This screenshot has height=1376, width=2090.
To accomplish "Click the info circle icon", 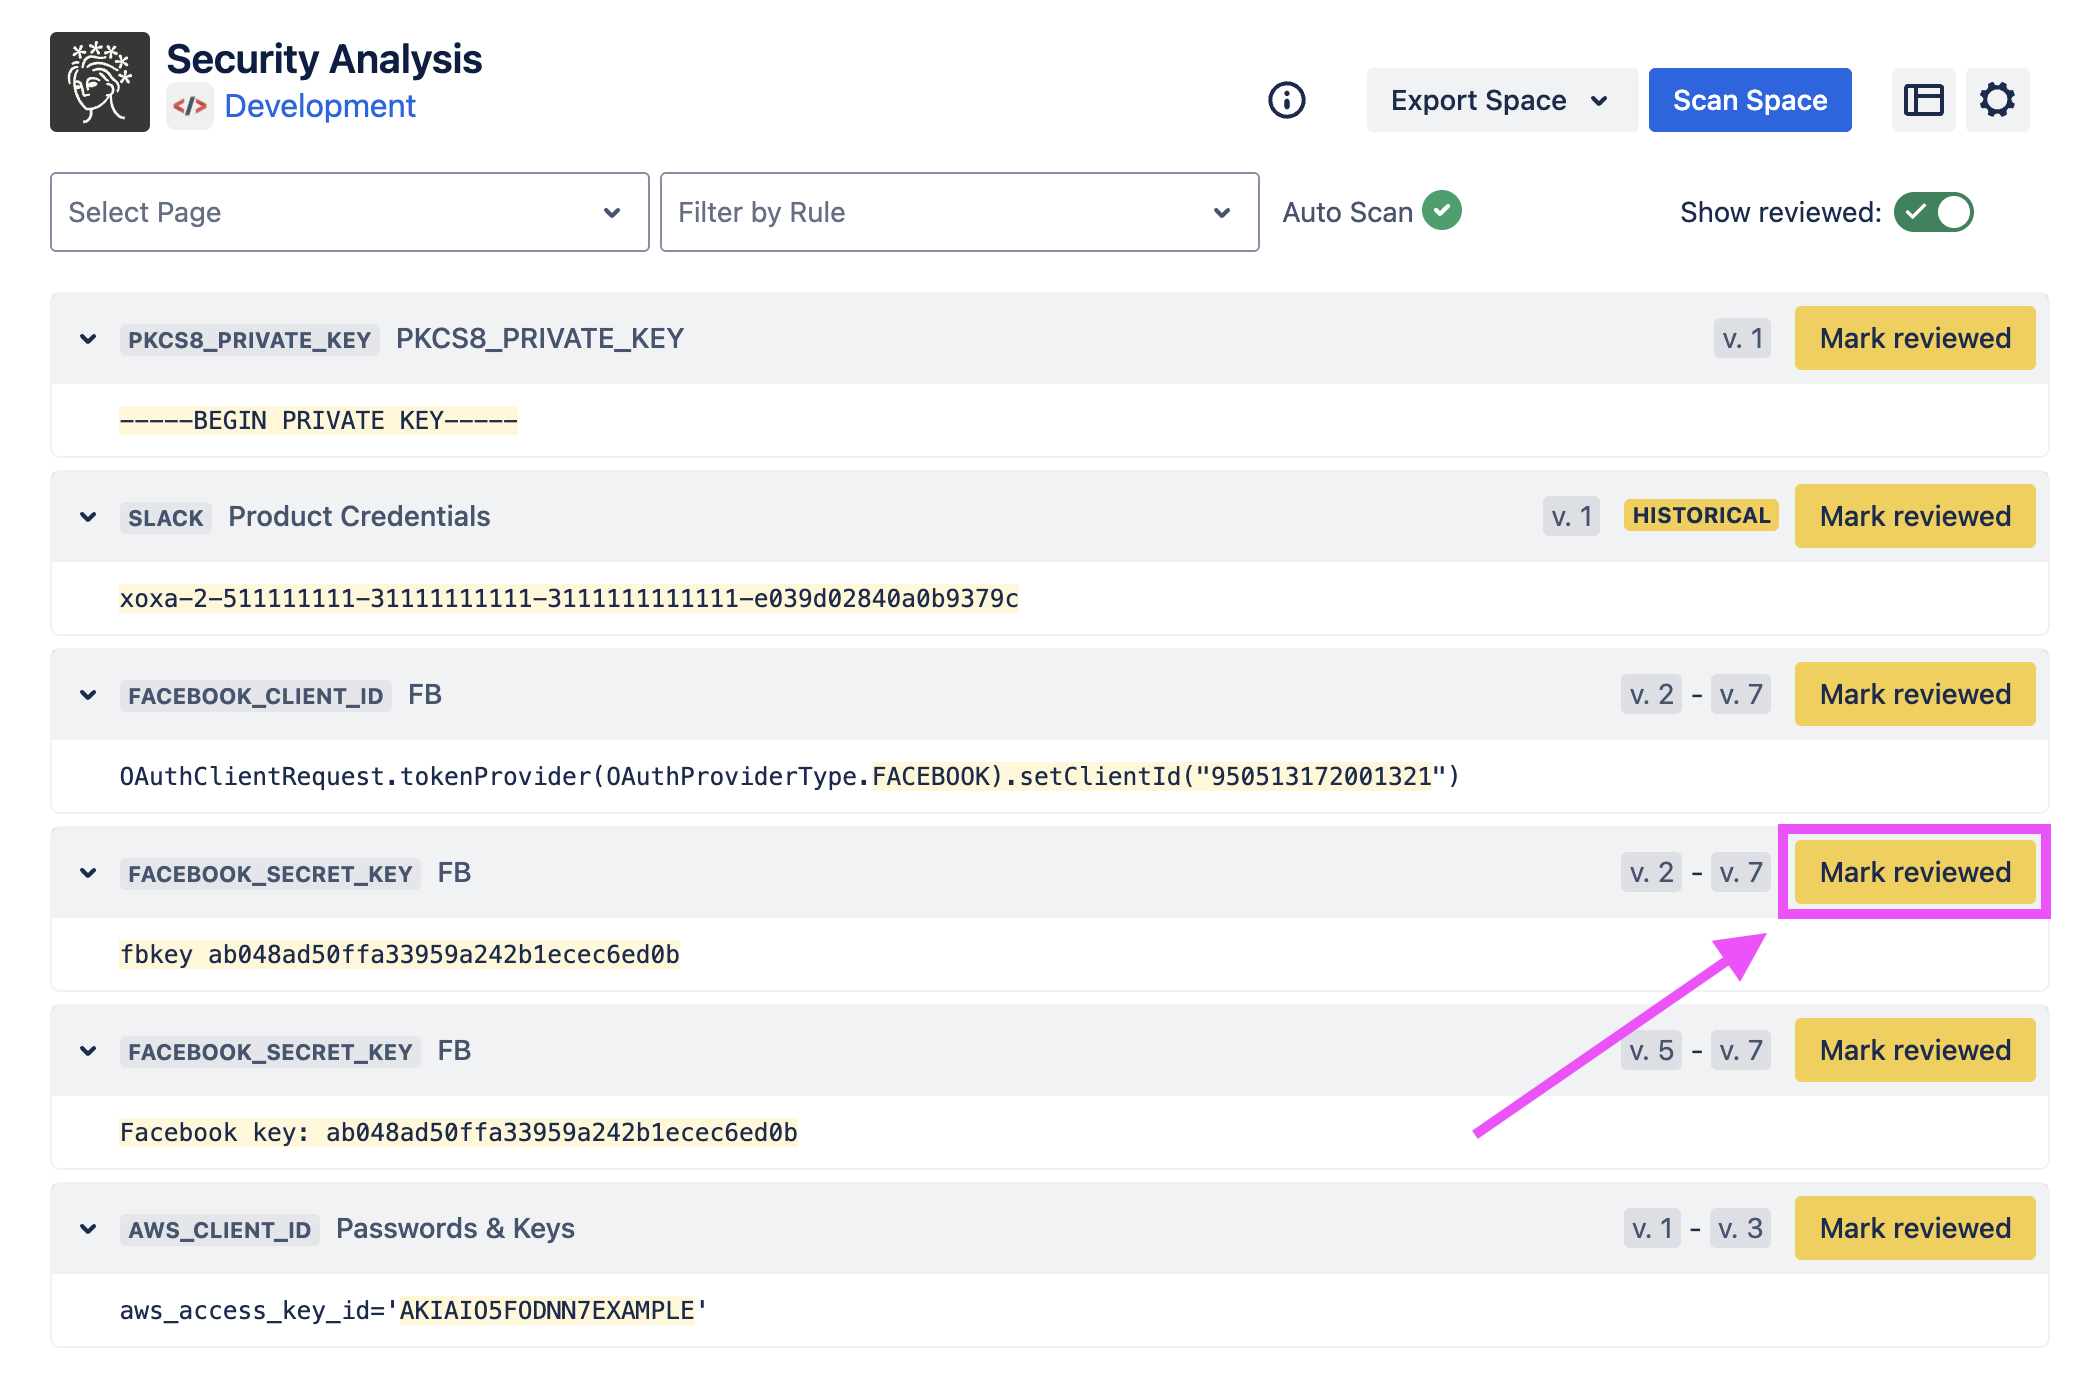I will pos(1286,100).
